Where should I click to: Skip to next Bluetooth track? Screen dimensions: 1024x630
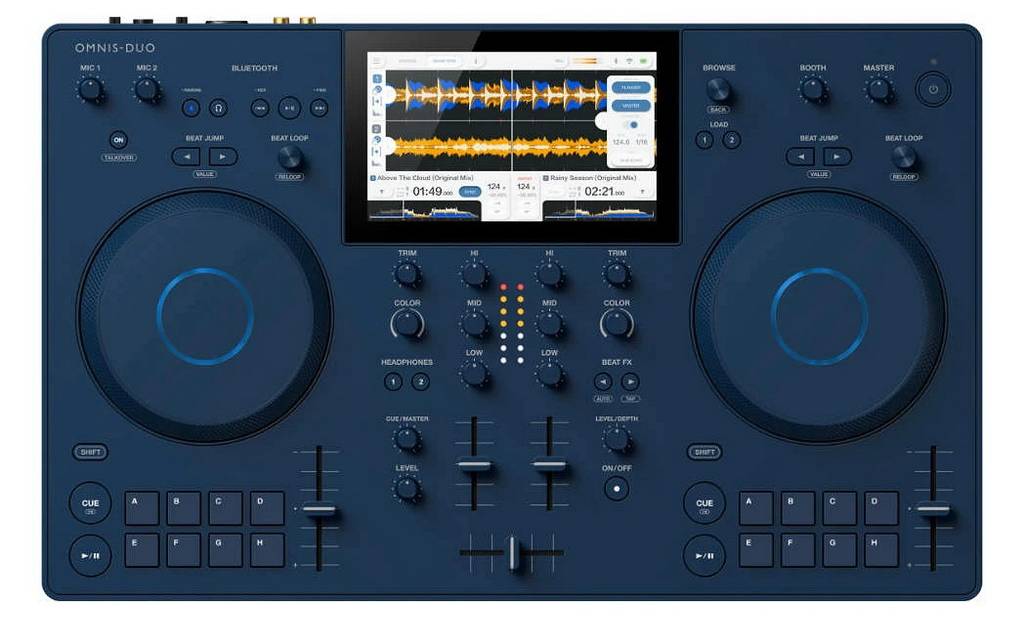tap(319, 108)
